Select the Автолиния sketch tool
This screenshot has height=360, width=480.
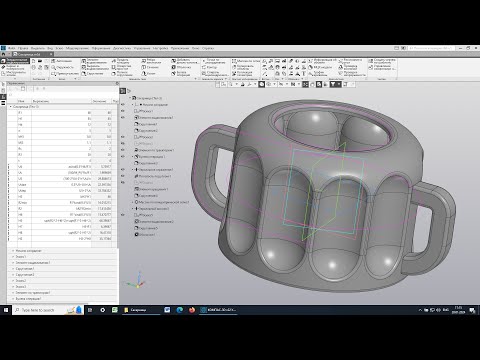pyautogui.click(x=62, y=61)
